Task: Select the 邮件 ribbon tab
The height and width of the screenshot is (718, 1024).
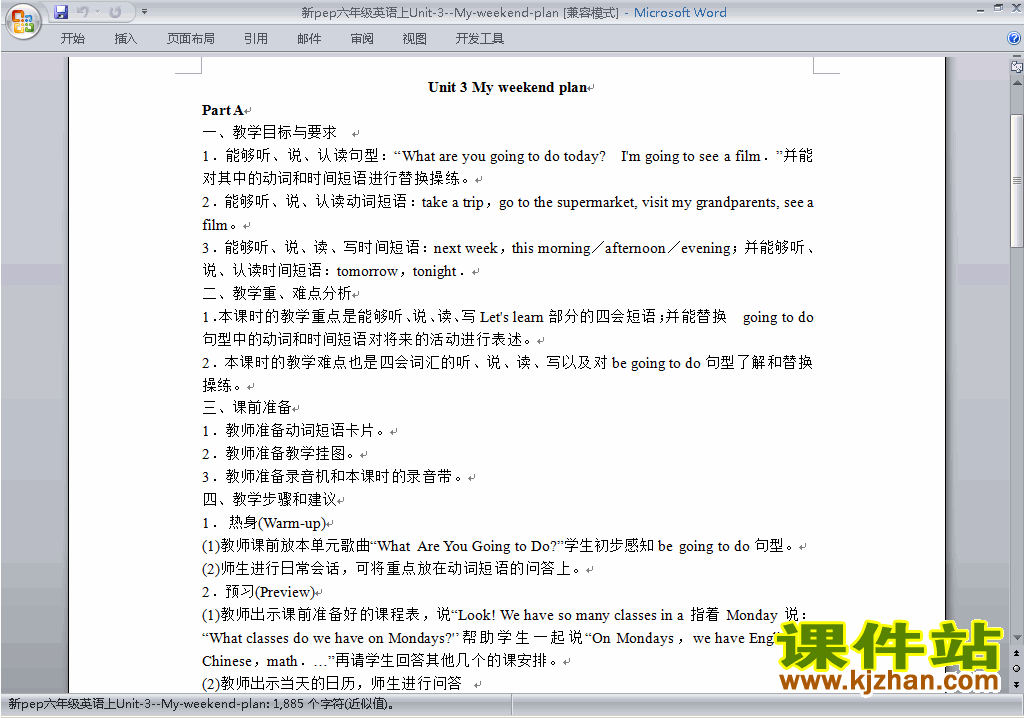Action: click(309, 39)
